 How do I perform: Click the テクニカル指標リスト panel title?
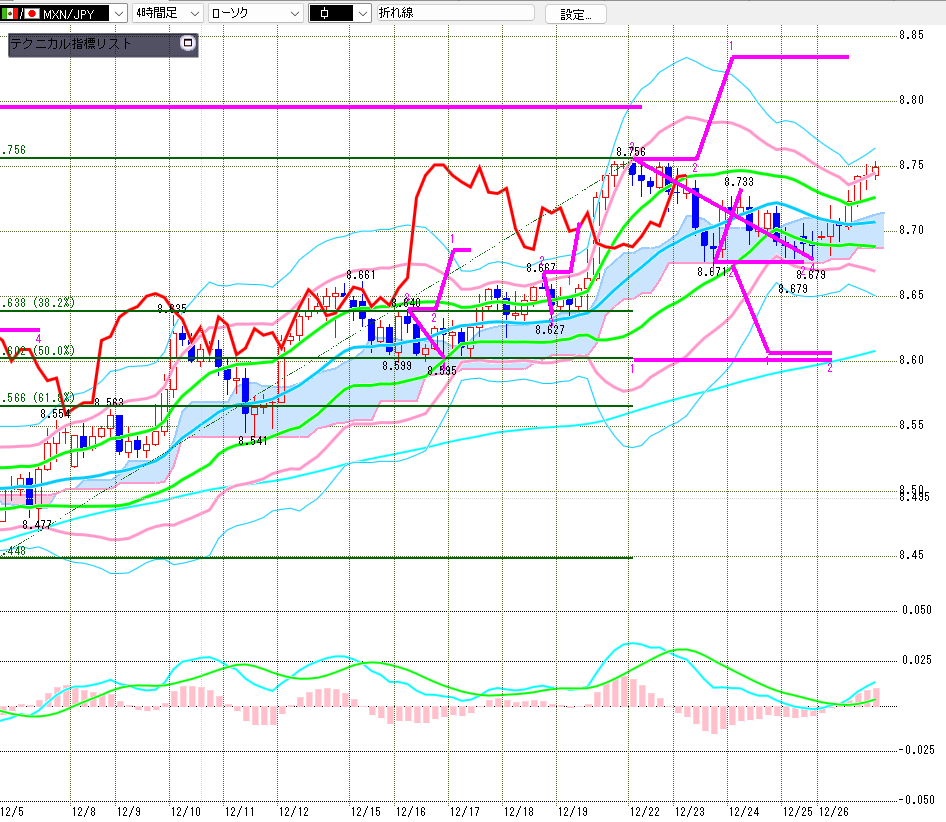[x=70, y=44]
